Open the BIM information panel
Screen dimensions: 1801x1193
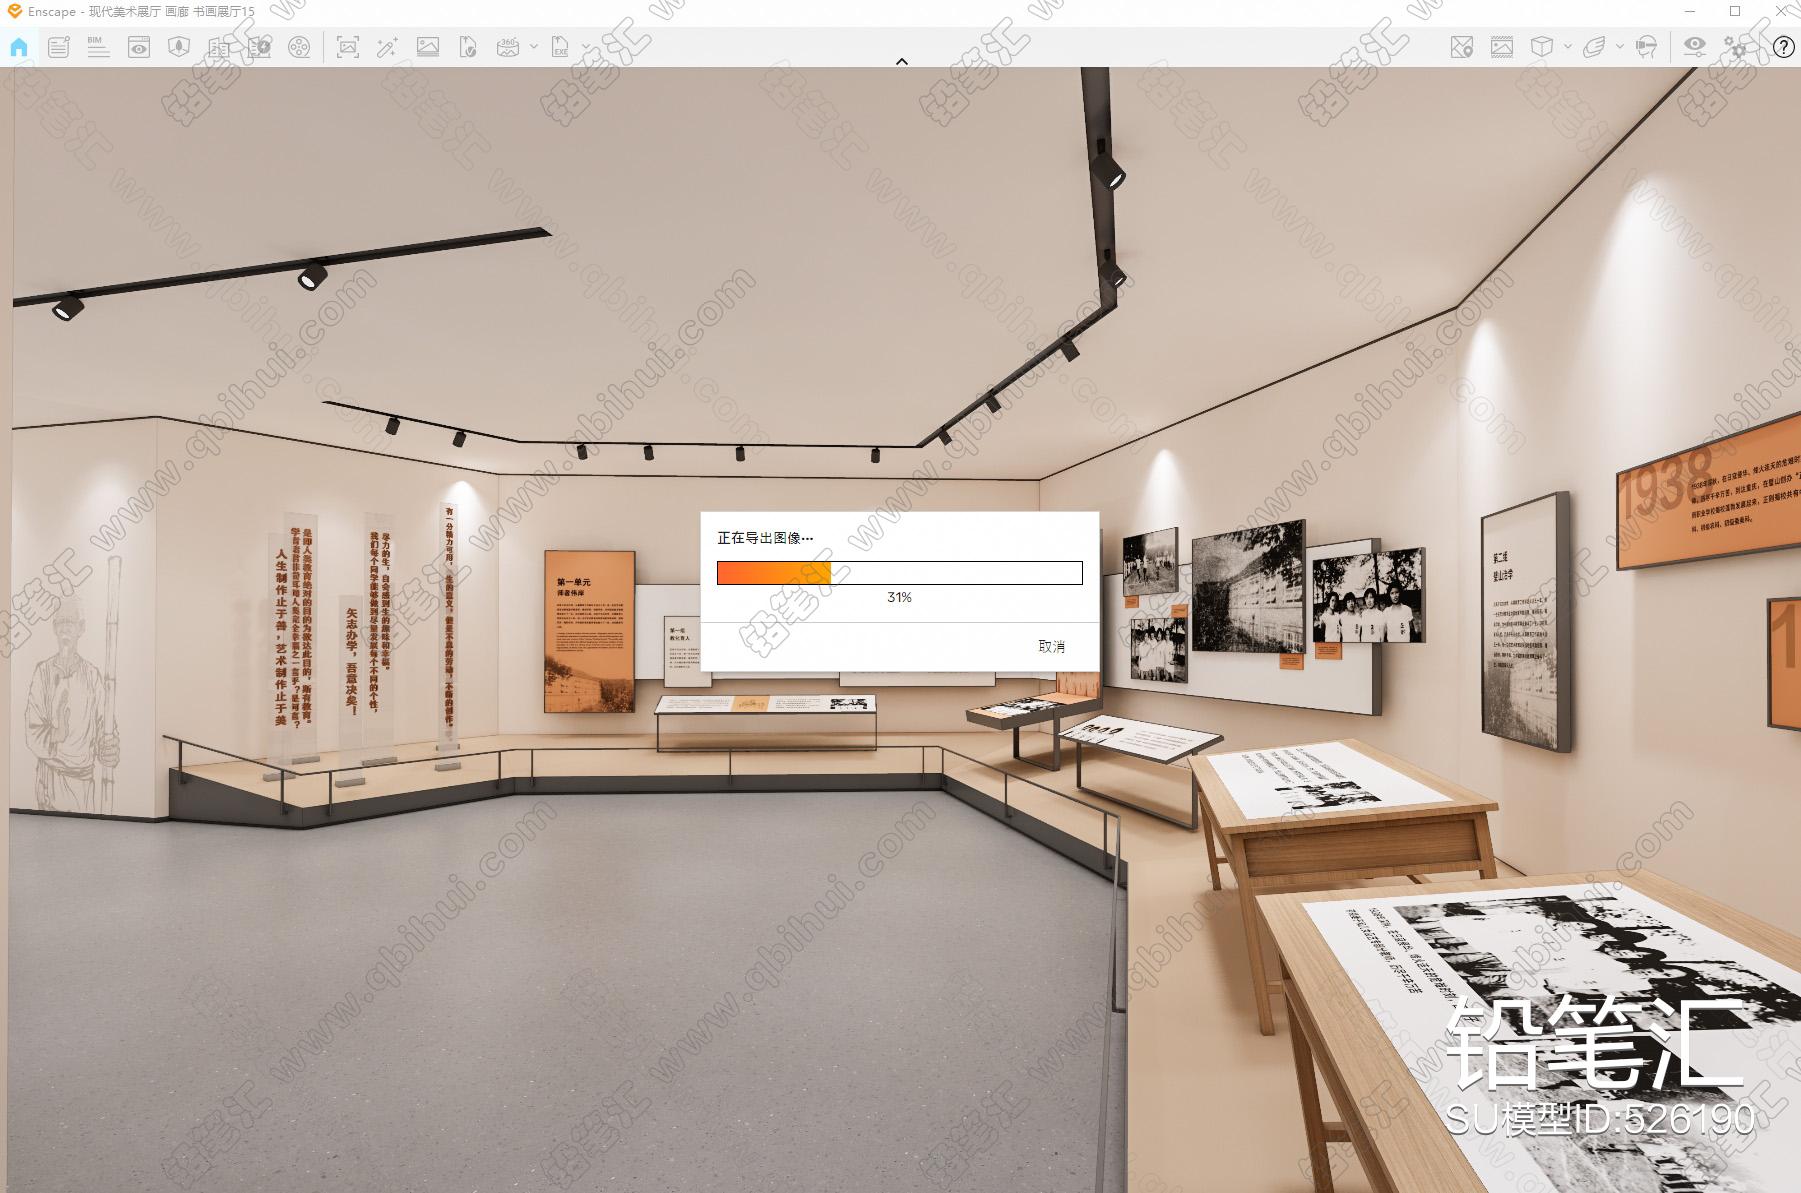click(x=98, y=47)
